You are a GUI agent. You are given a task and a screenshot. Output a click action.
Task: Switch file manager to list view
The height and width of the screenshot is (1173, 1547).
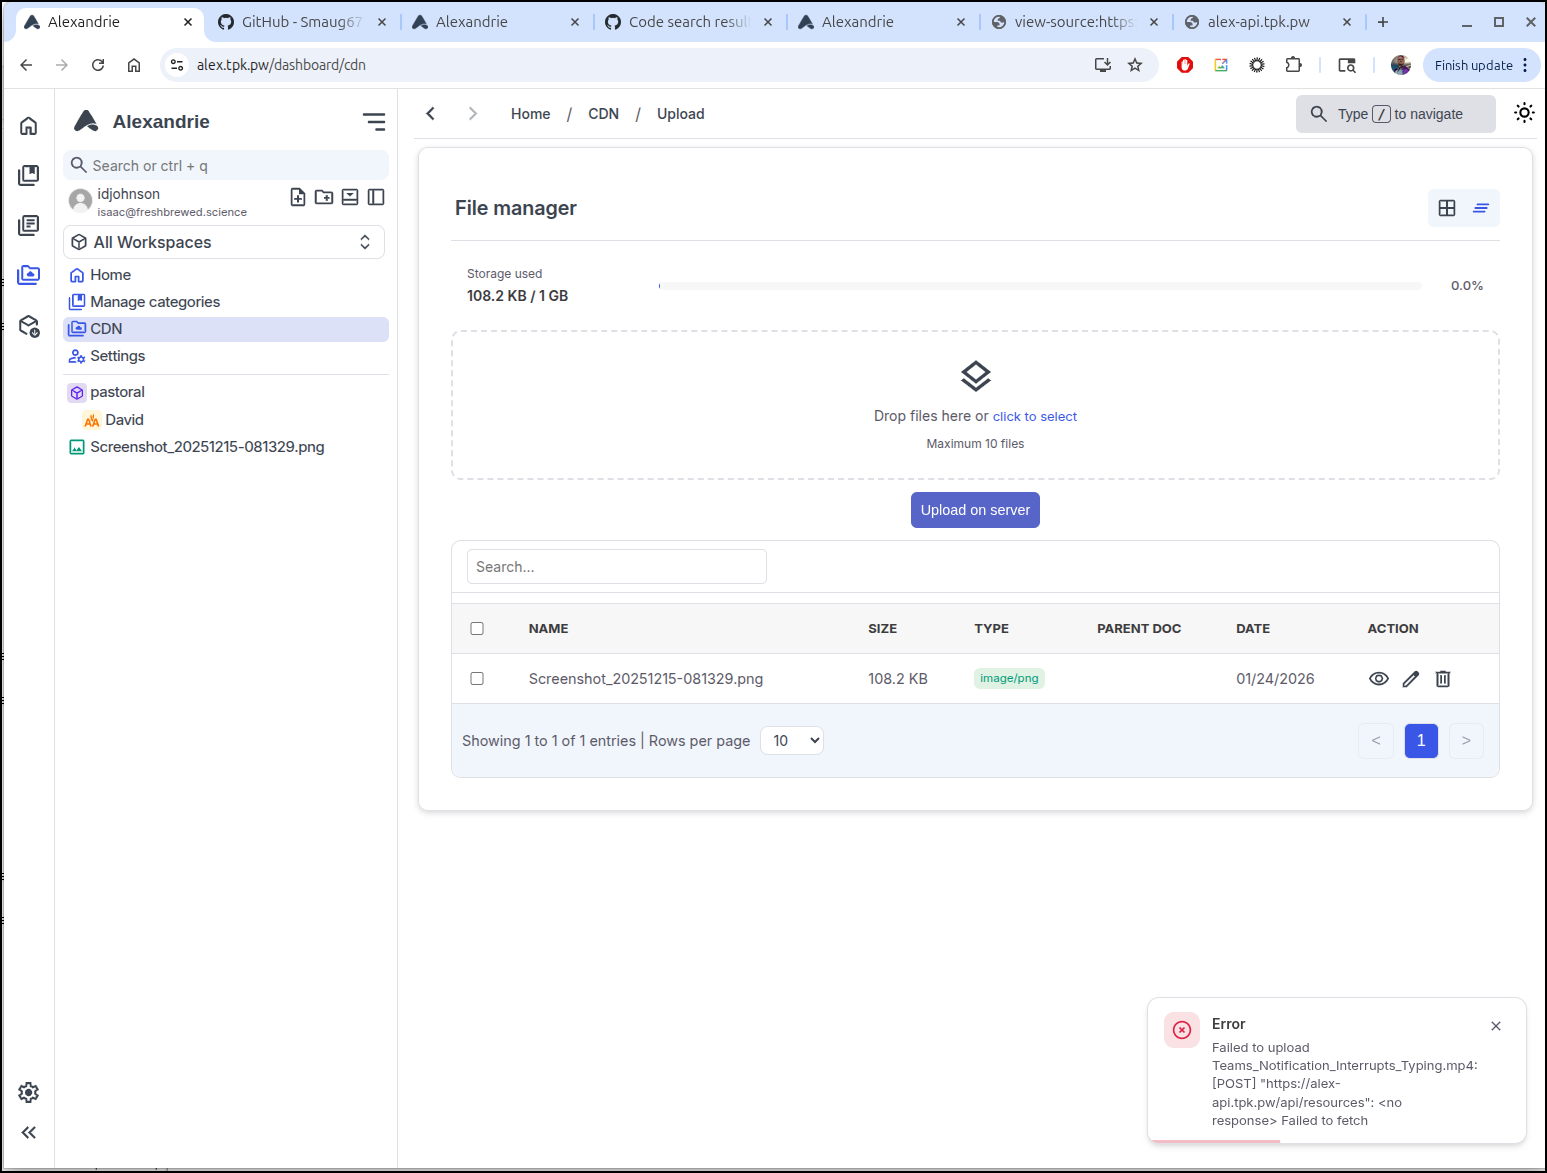[x=1480, y=208]
